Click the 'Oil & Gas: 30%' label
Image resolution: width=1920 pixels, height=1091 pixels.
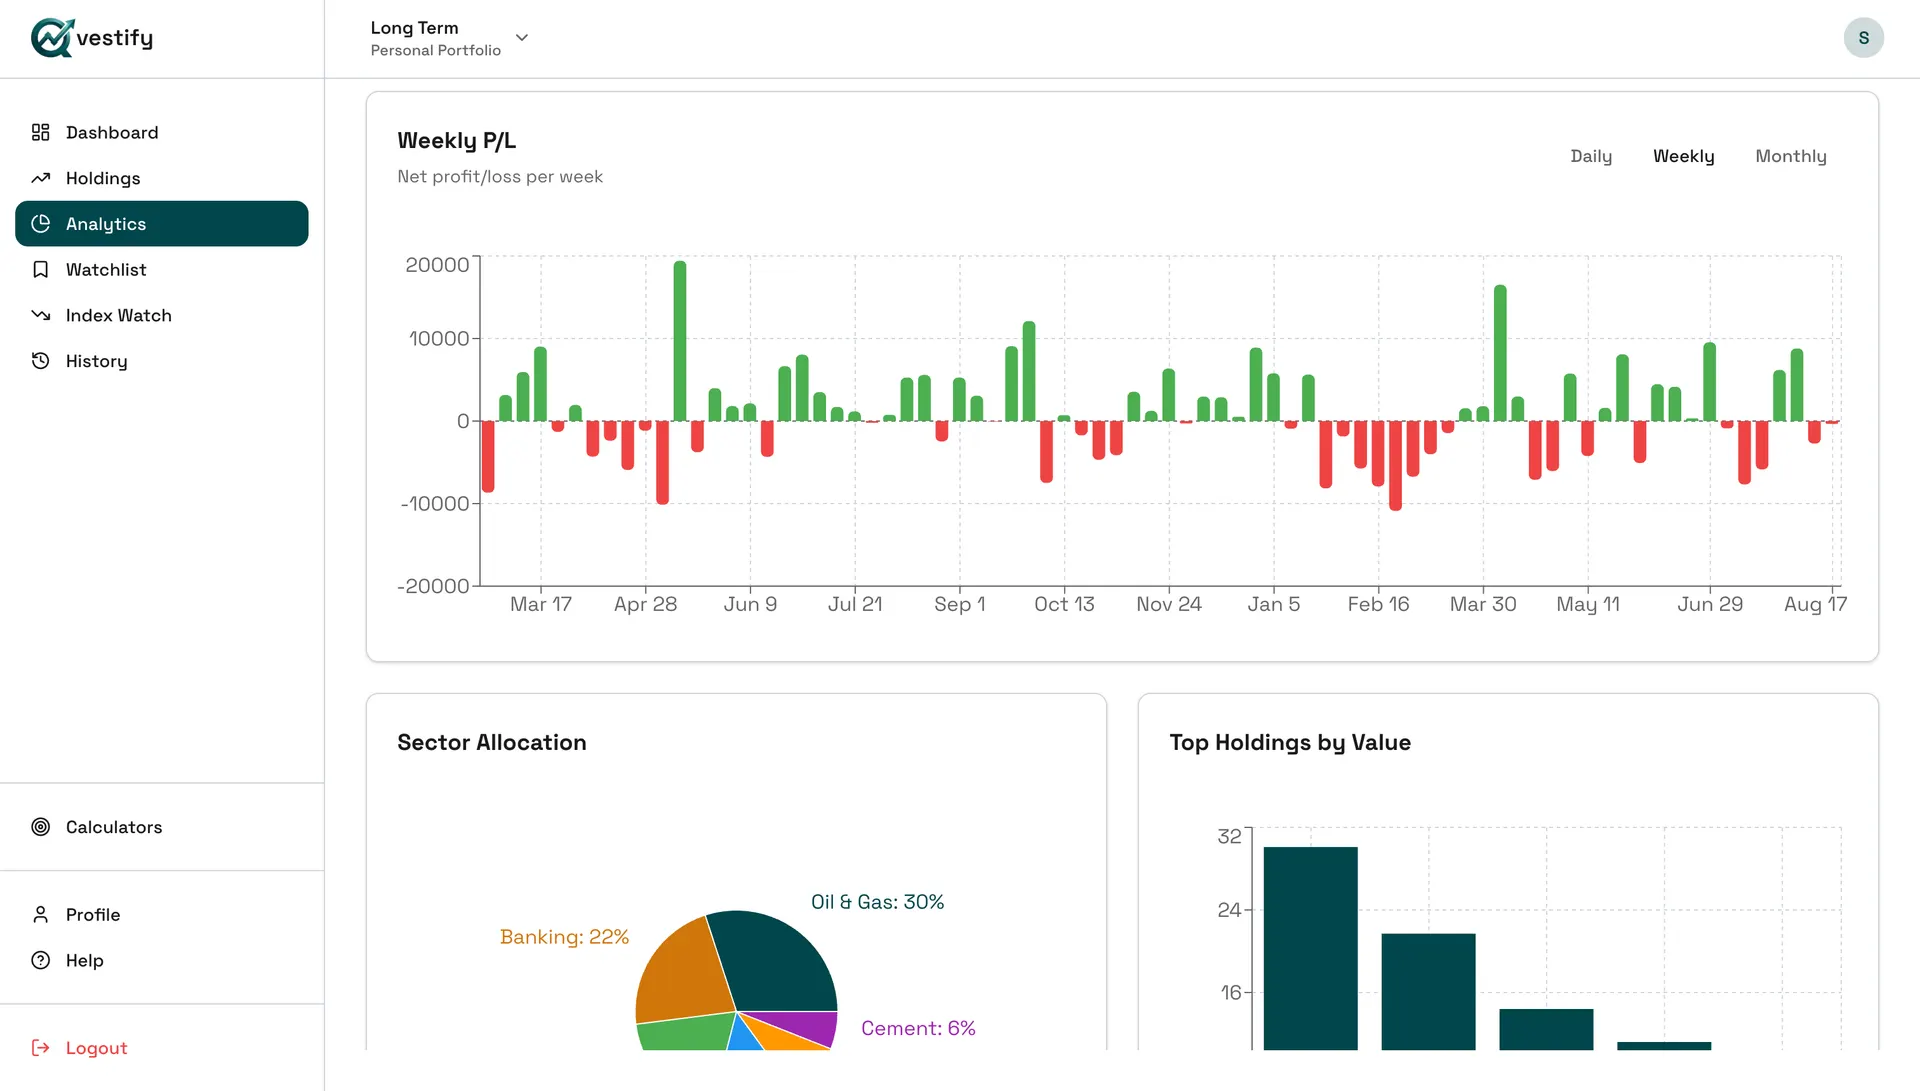pos(877,902)
